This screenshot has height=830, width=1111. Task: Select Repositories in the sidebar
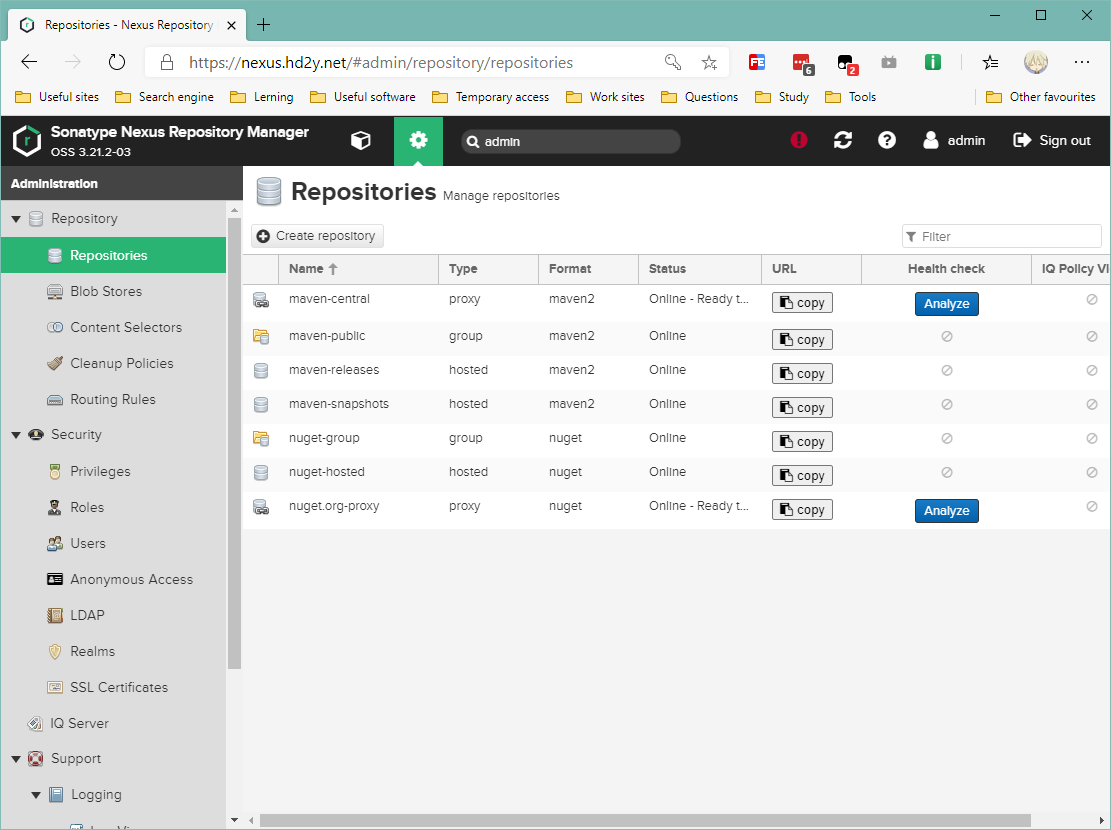tap(113, 255)
